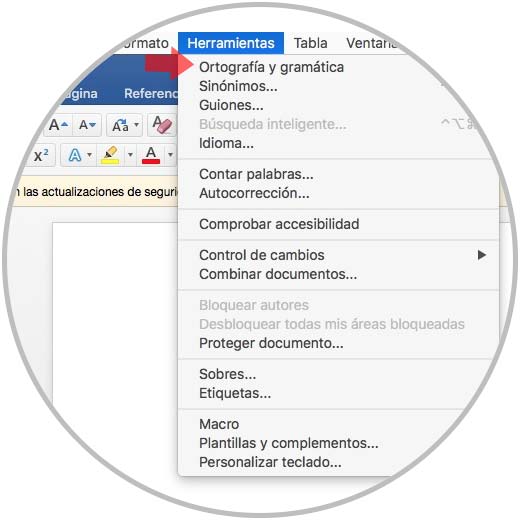Apply red font color with the A icon

pyautogui.click(x=151, y=155)
